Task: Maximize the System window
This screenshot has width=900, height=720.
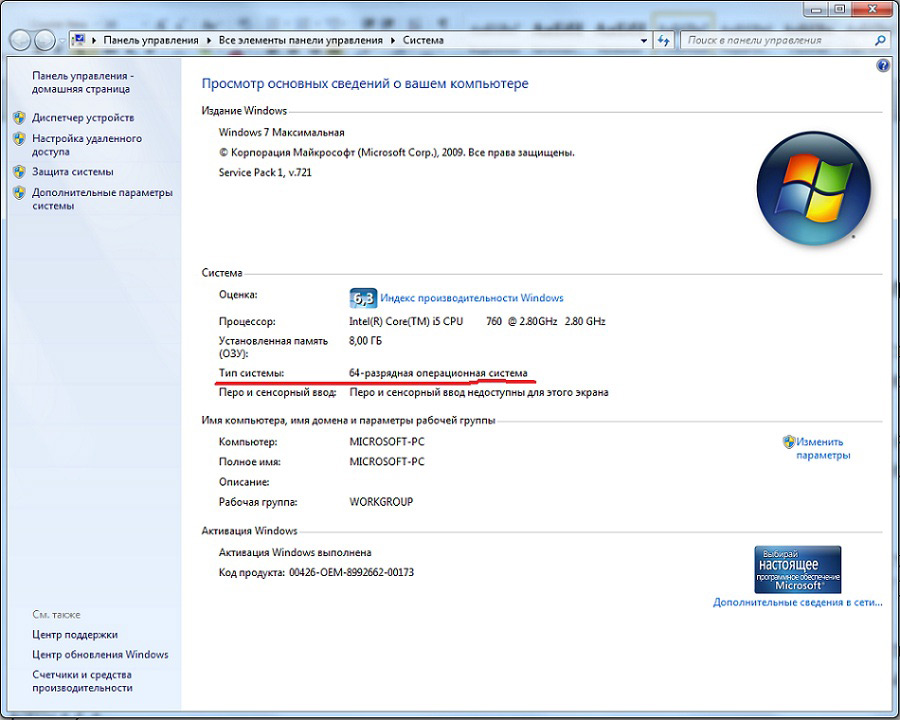Action: (x=840, y=9)
